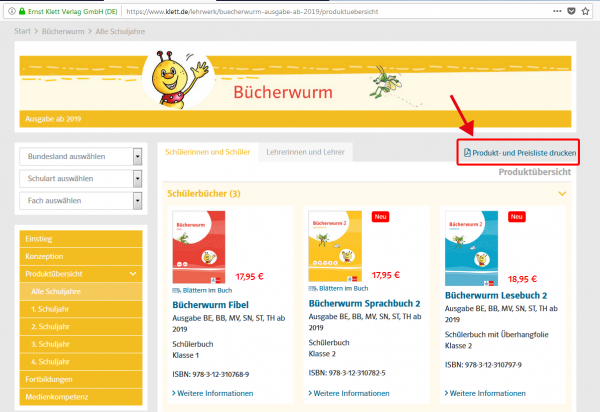
Task: Click the Neu badge on Lesebuch 2
Action: click(x=517, y=217)
